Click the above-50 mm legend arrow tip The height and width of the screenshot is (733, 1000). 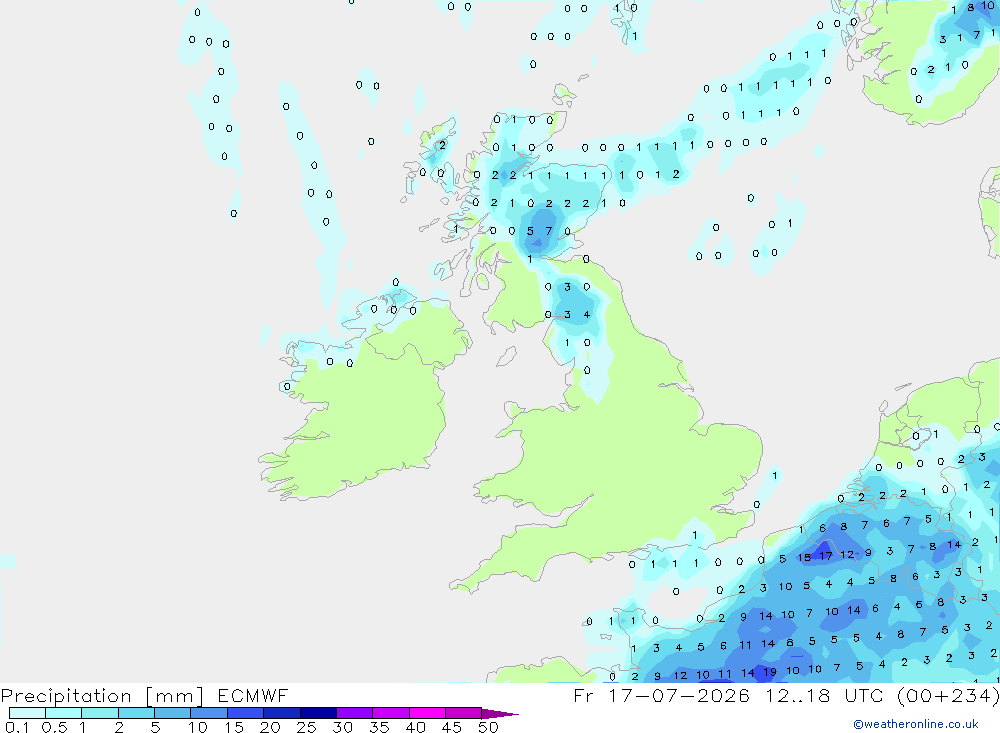coord(500,713)
